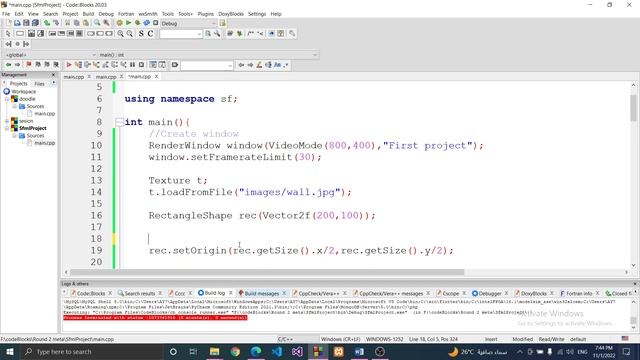Jump forward with the right arrow
The height and width of the screenshot is (360, 640).
click(x=17, y=65)
